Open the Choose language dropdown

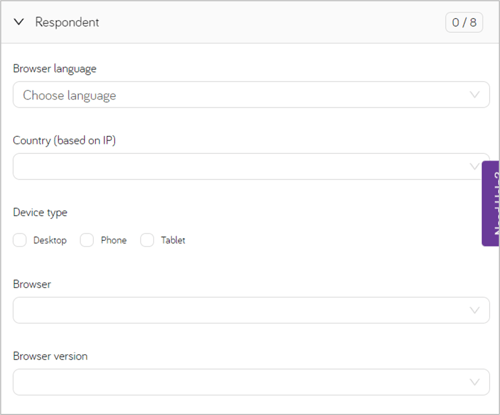pyautogui.click(x=251, y=95)
